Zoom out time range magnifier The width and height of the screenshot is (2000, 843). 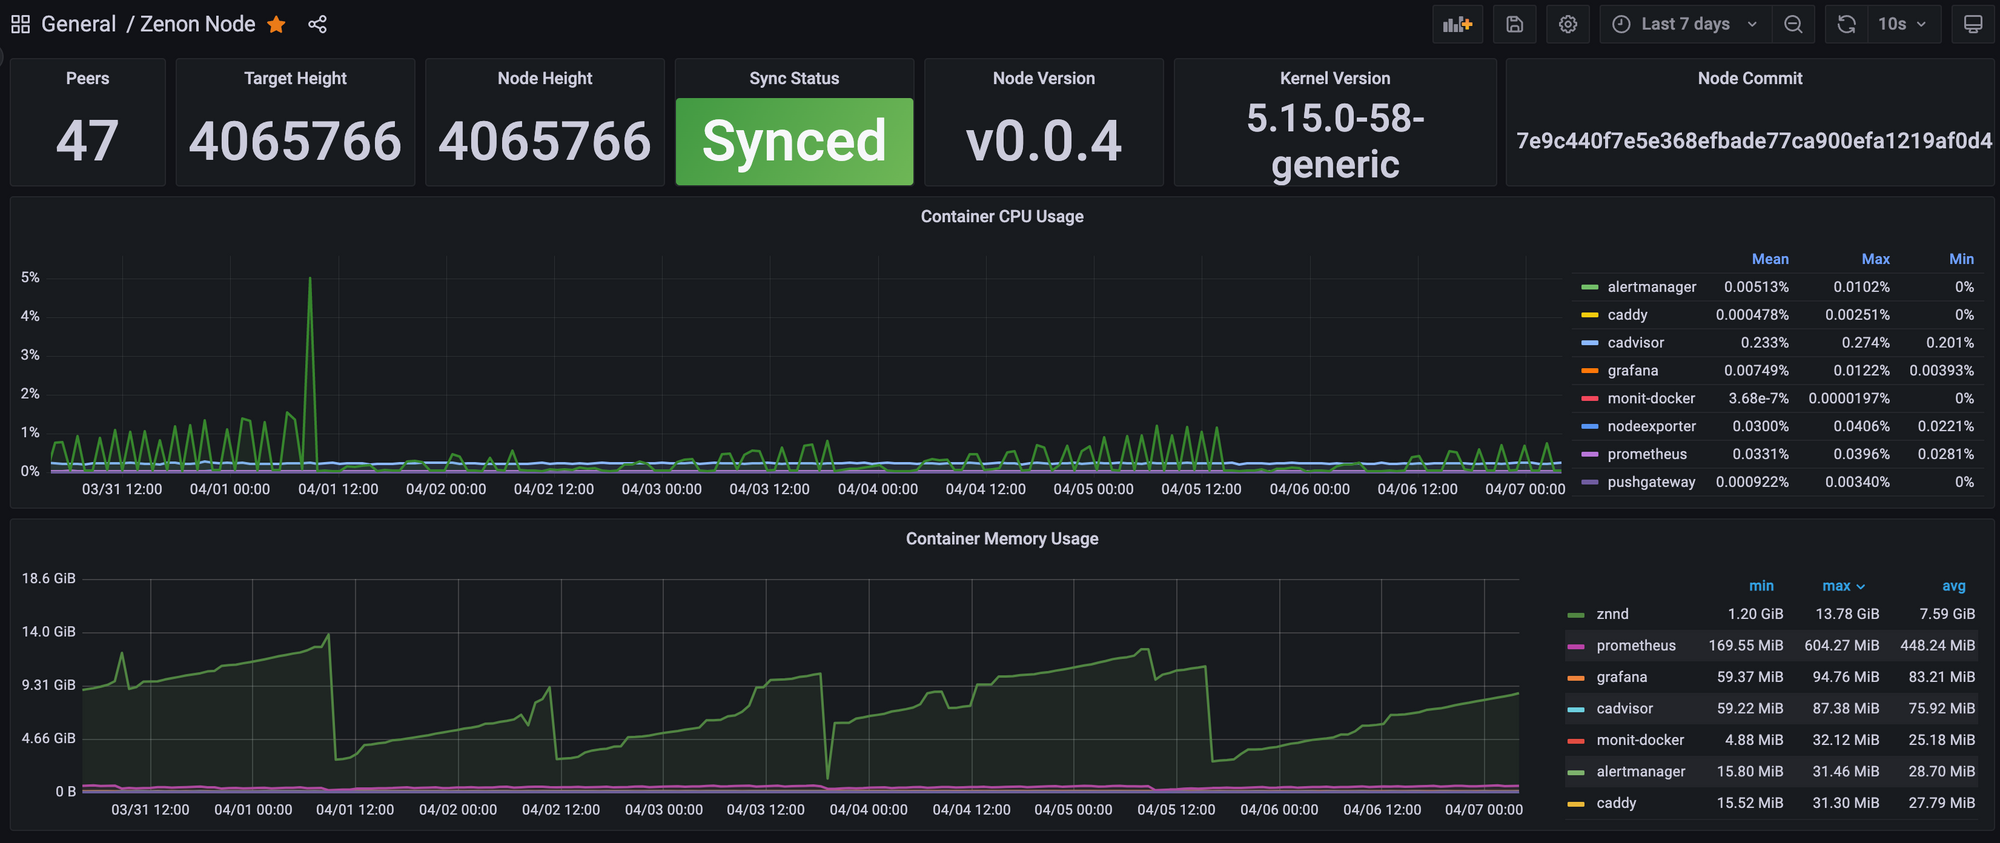click(x=1793, y=24)
